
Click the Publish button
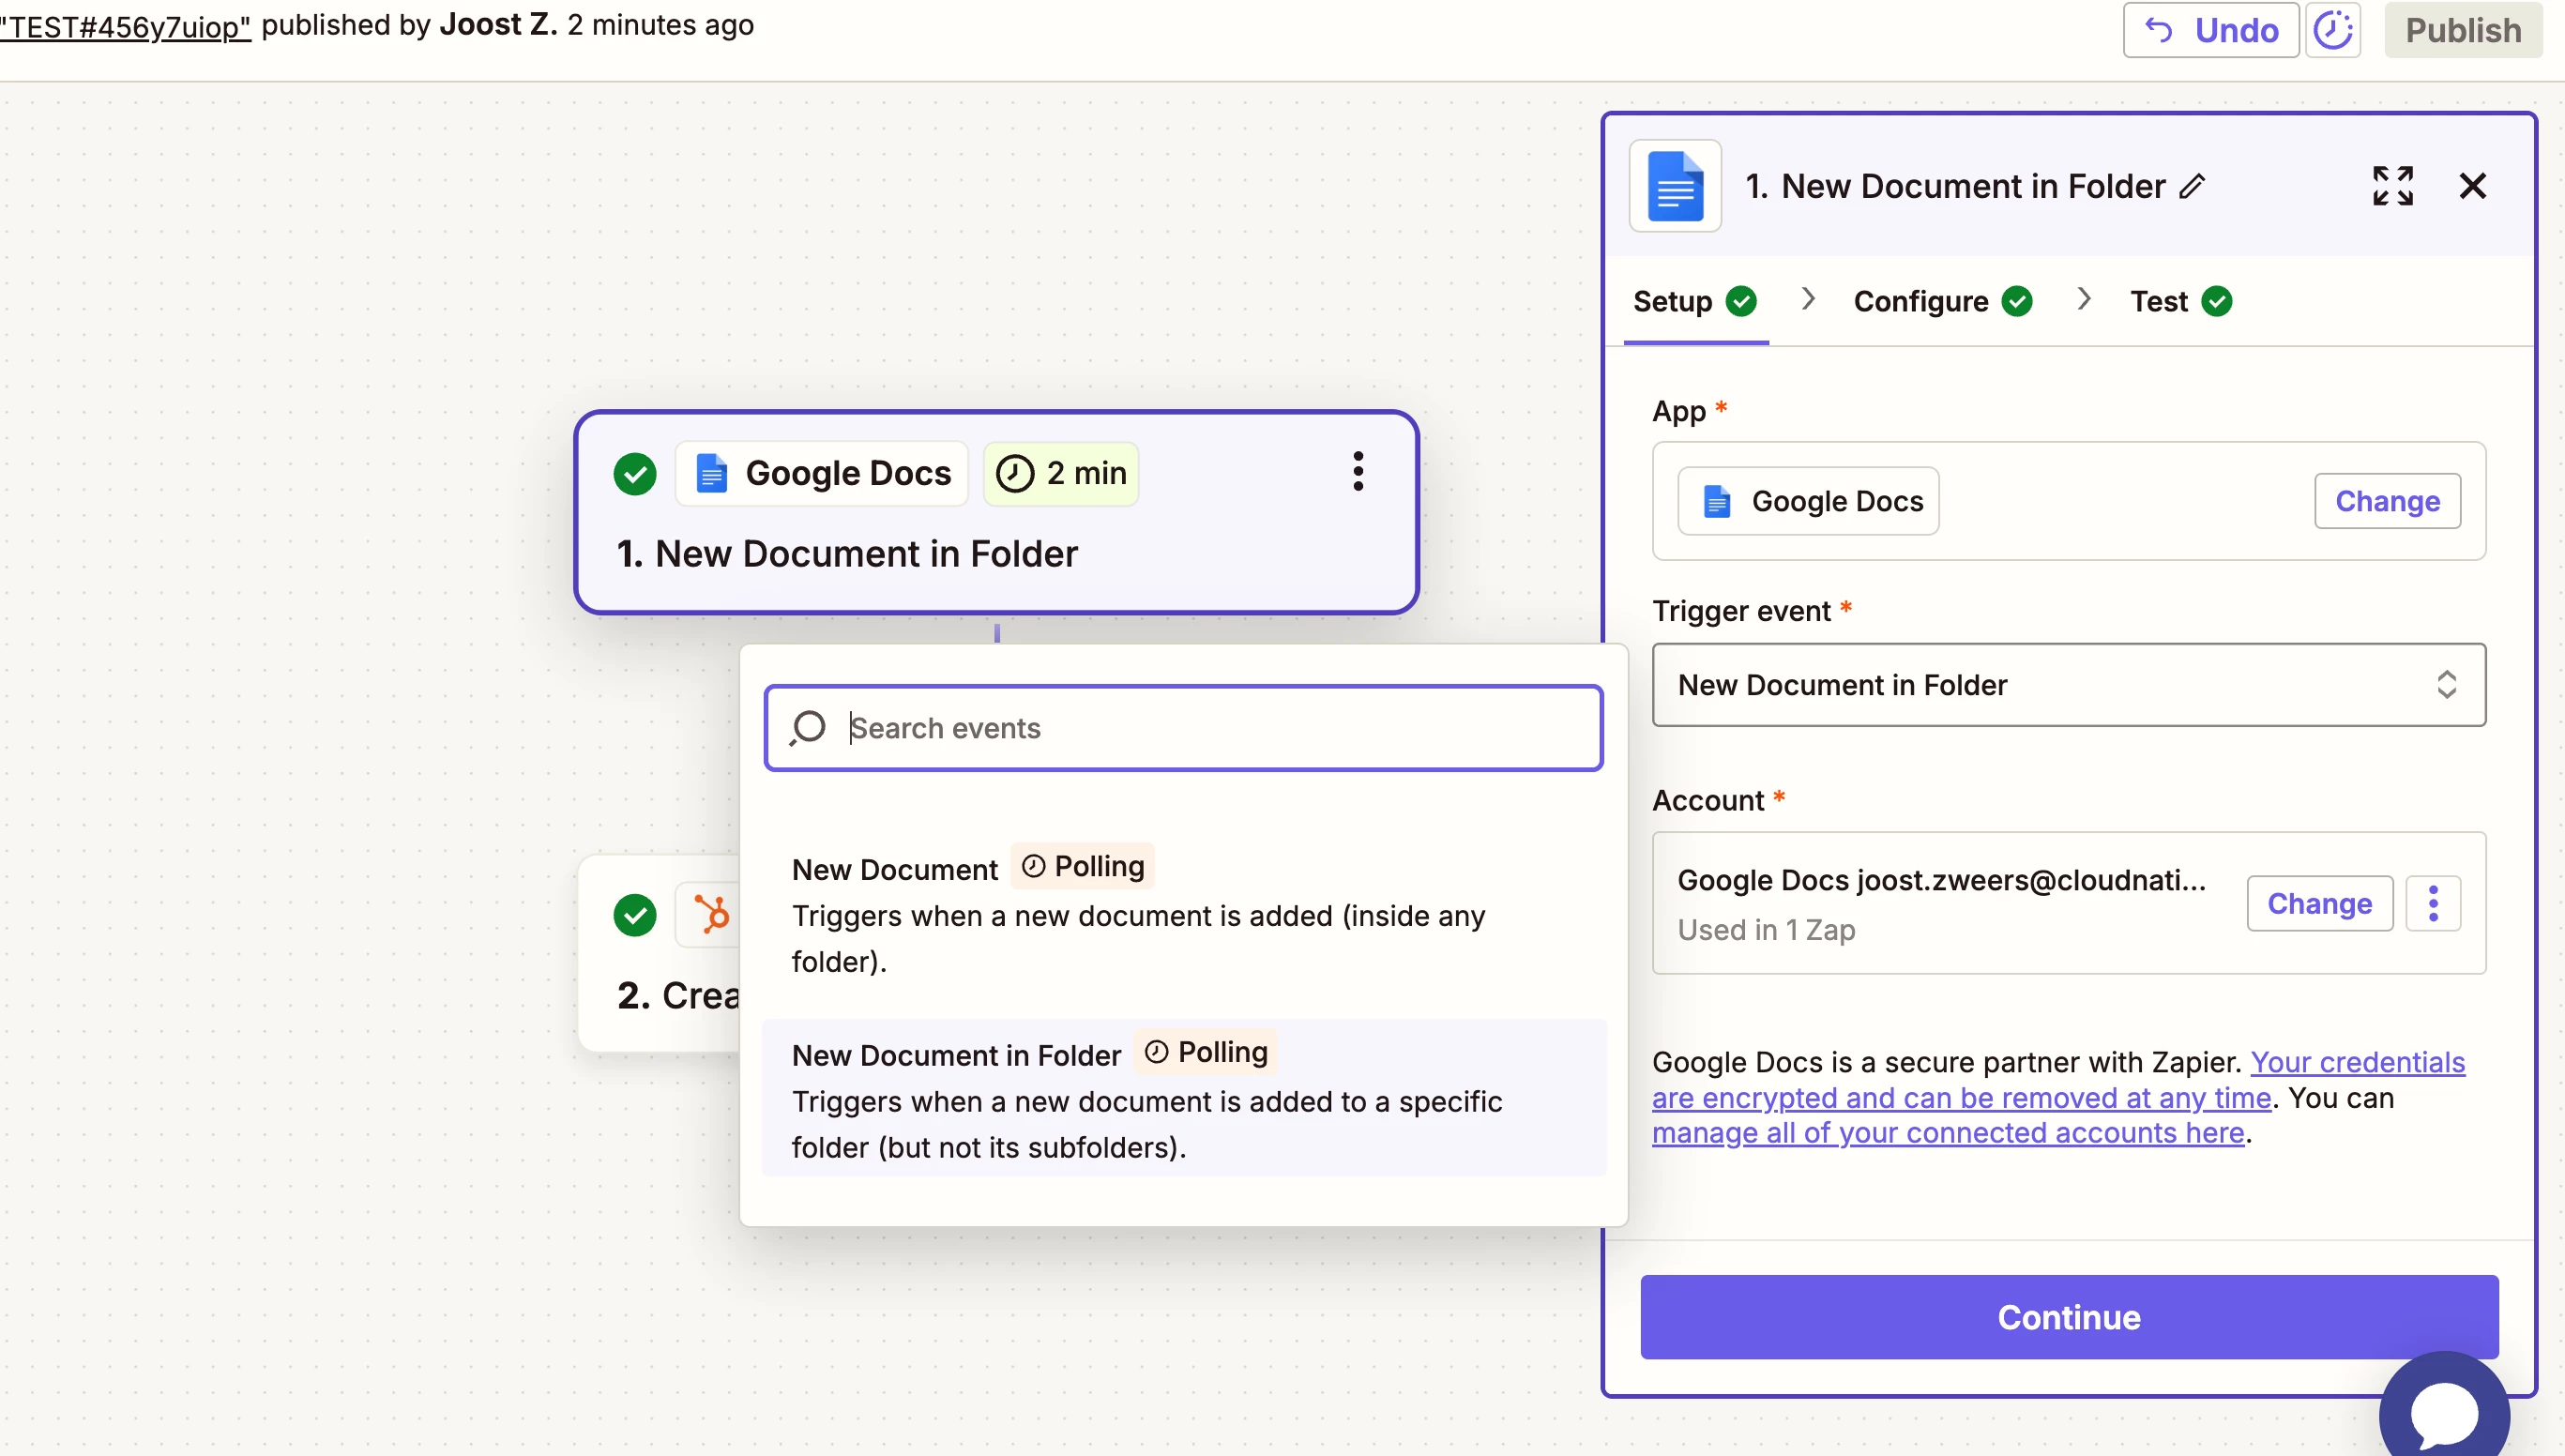click(x=2463, y=30)
